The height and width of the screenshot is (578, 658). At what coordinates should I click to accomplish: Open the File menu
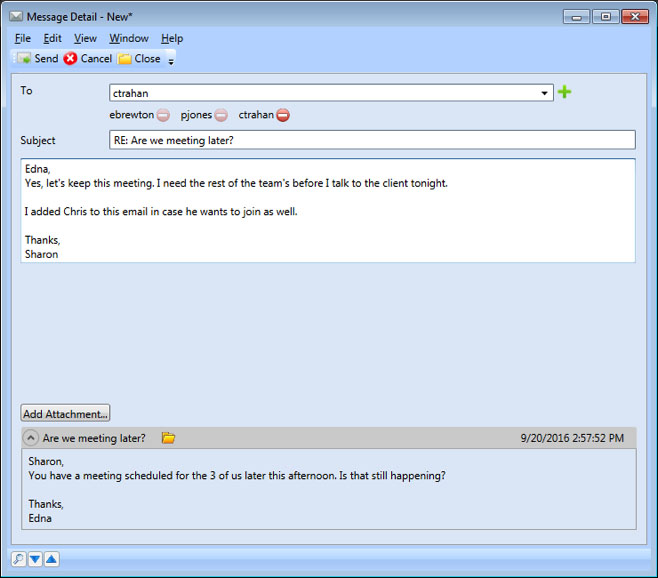point(23,38)
